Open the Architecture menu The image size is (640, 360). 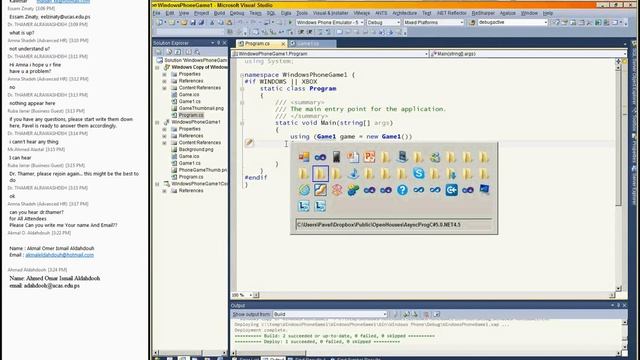pos(404,13)
